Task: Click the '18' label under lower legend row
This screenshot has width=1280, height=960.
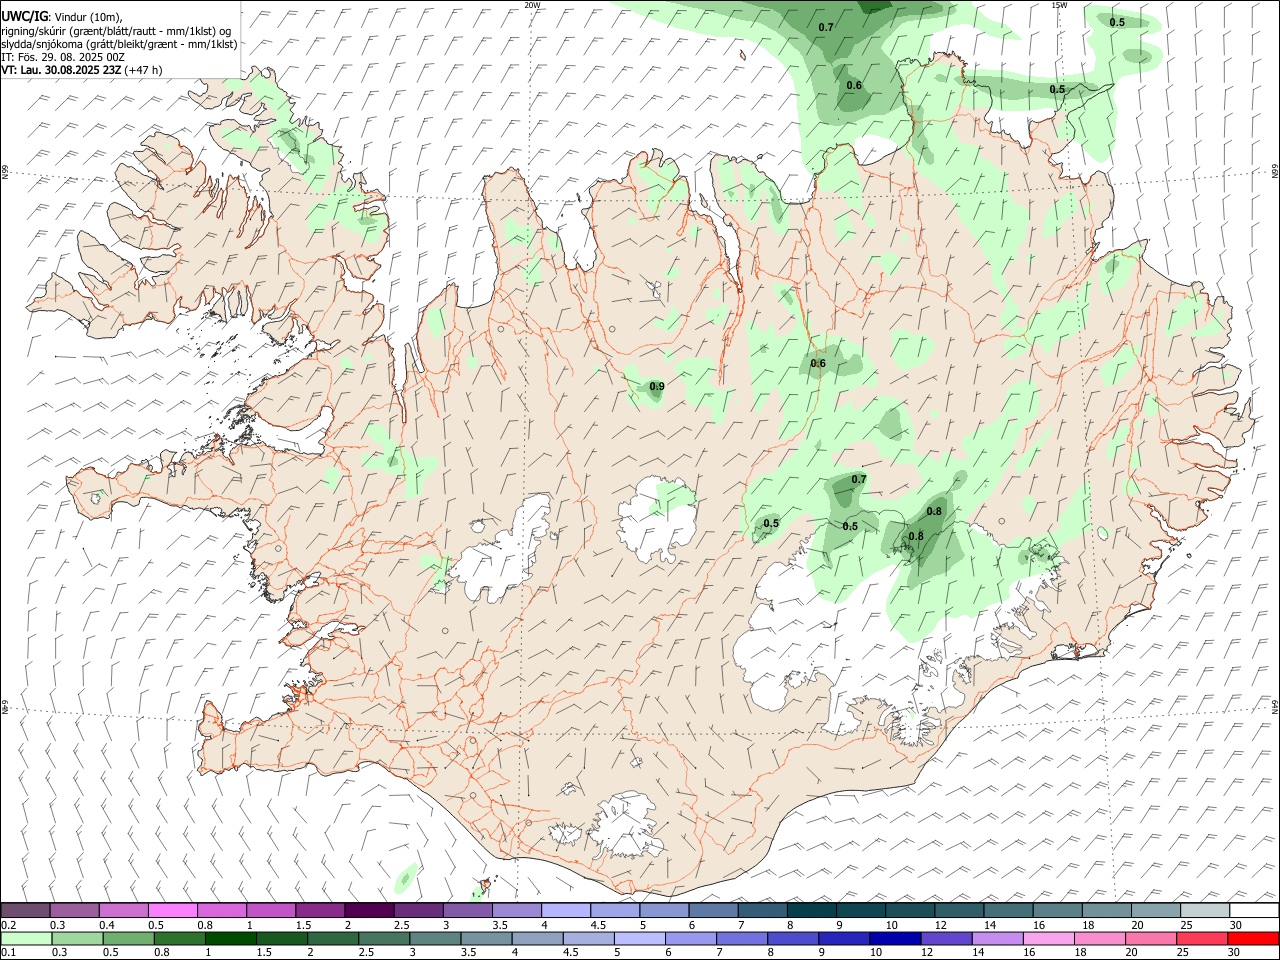Action: [x=1084, y=953]
